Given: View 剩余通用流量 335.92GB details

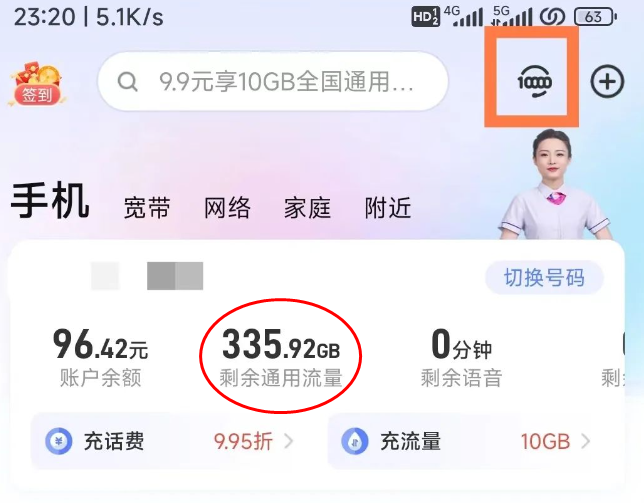Looking at the screenshot, I should (x=281, y=357).
